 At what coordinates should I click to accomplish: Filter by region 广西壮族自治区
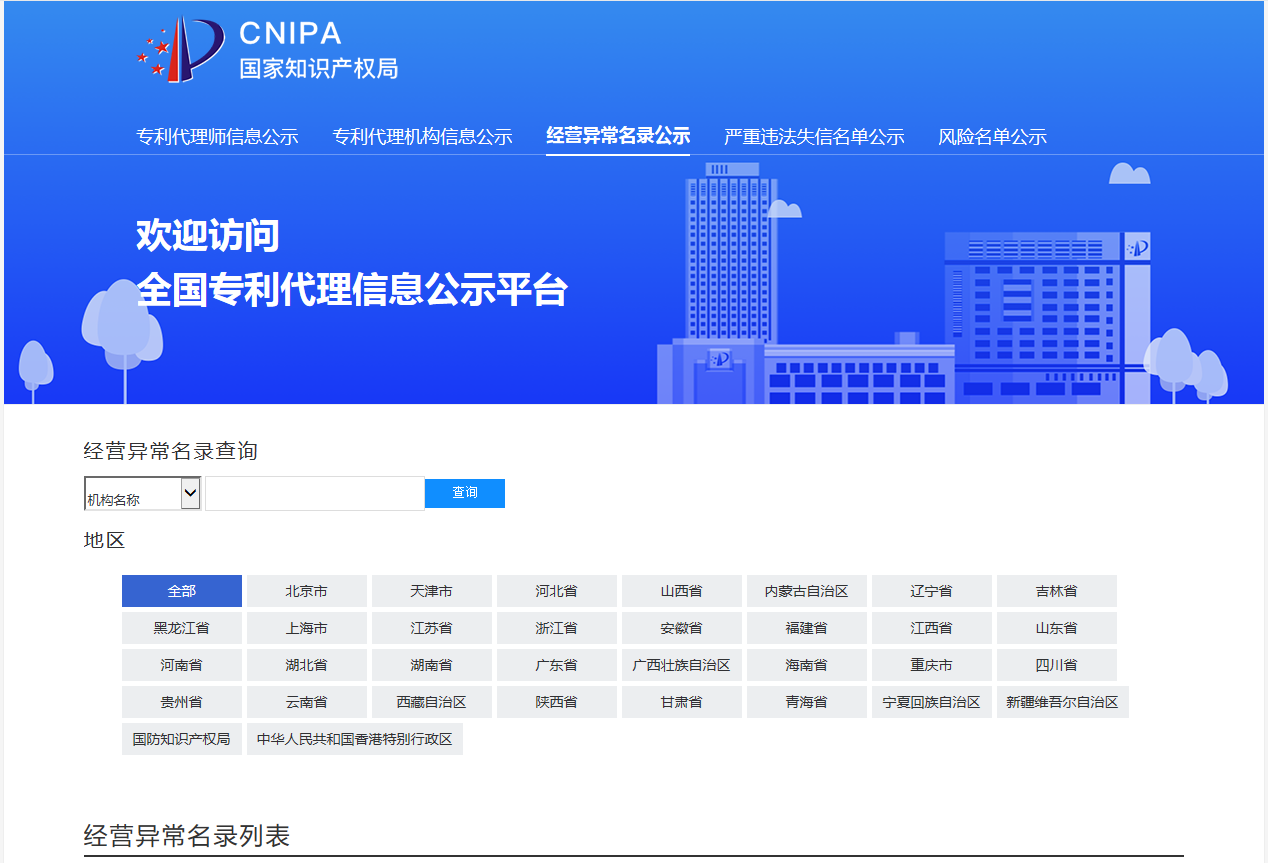click(x=682, y=665)
